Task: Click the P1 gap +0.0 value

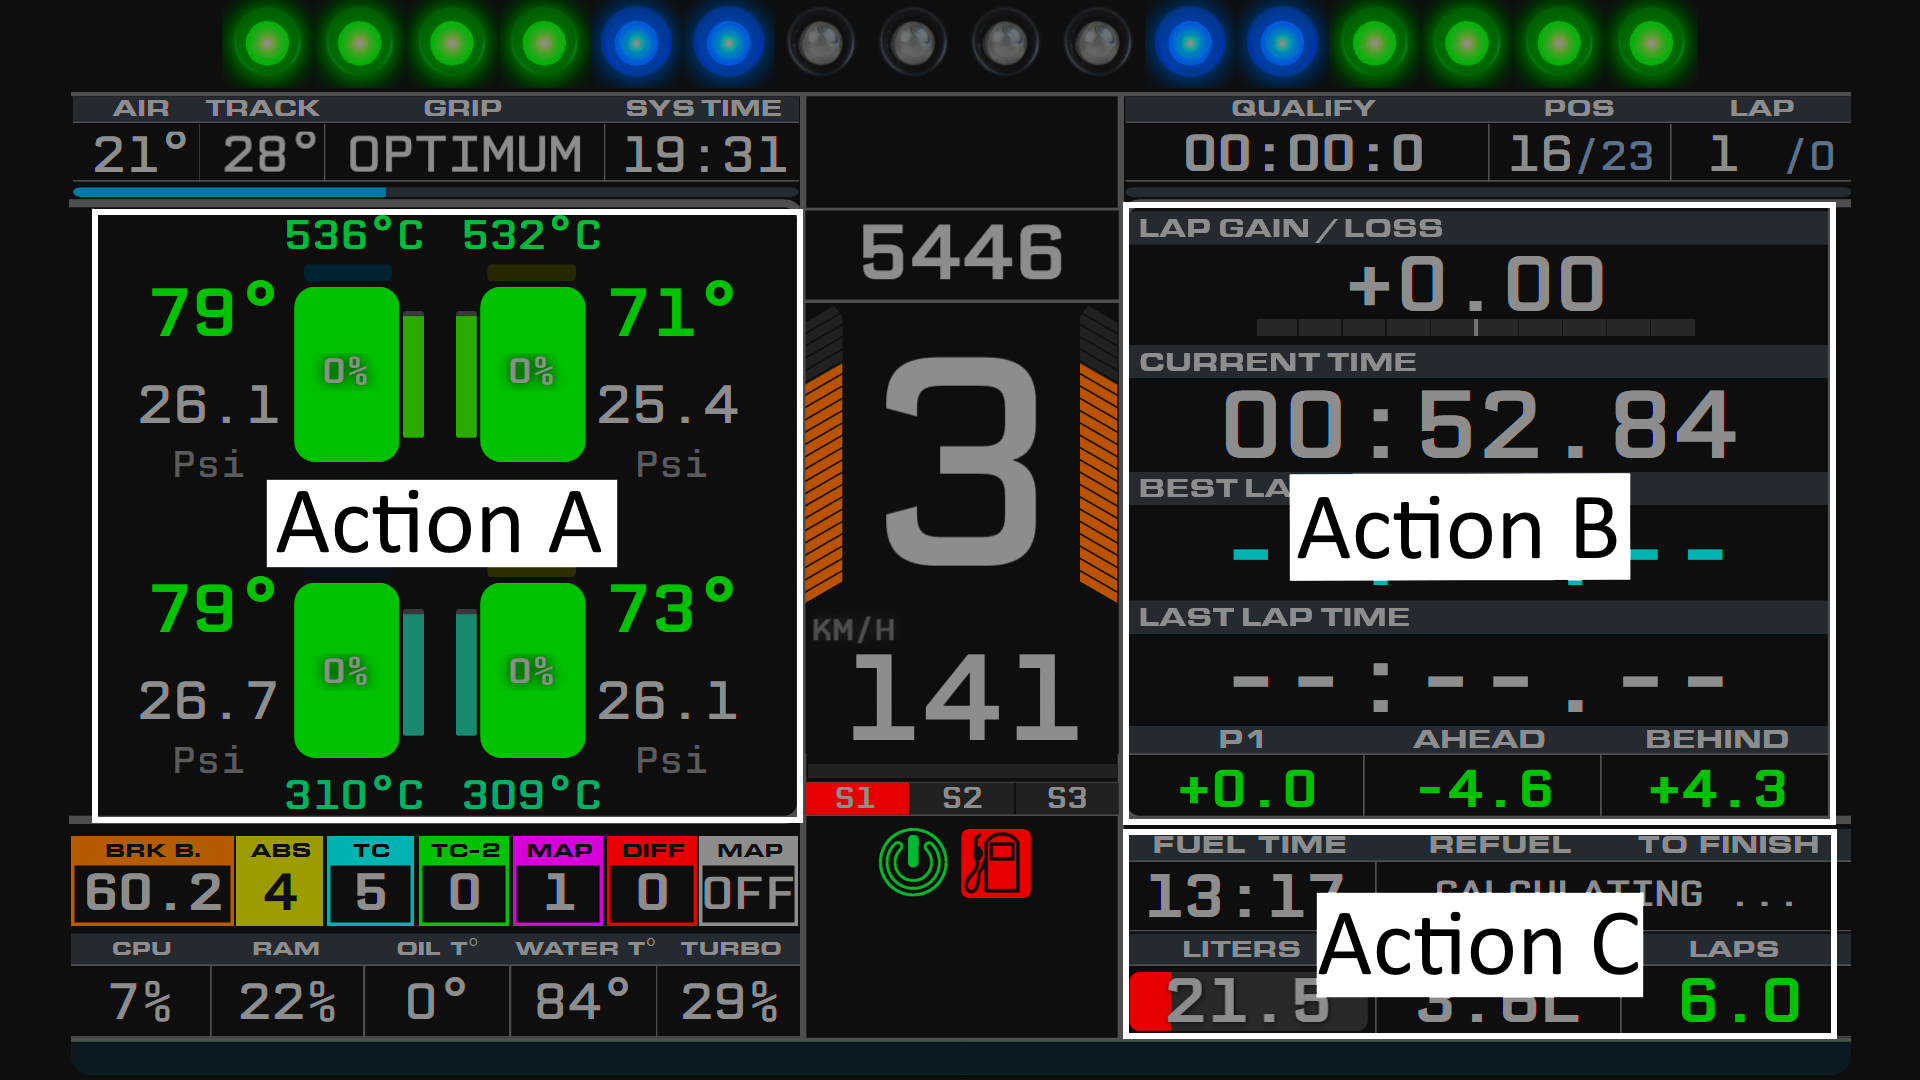Action: [1247, 789]
